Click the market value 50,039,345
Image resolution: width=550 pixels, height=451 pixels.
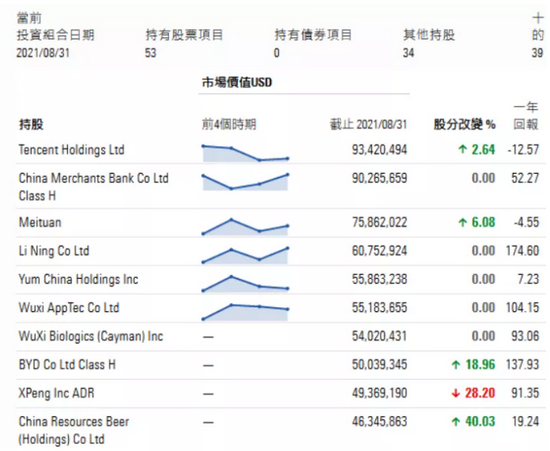pos(380,364)
